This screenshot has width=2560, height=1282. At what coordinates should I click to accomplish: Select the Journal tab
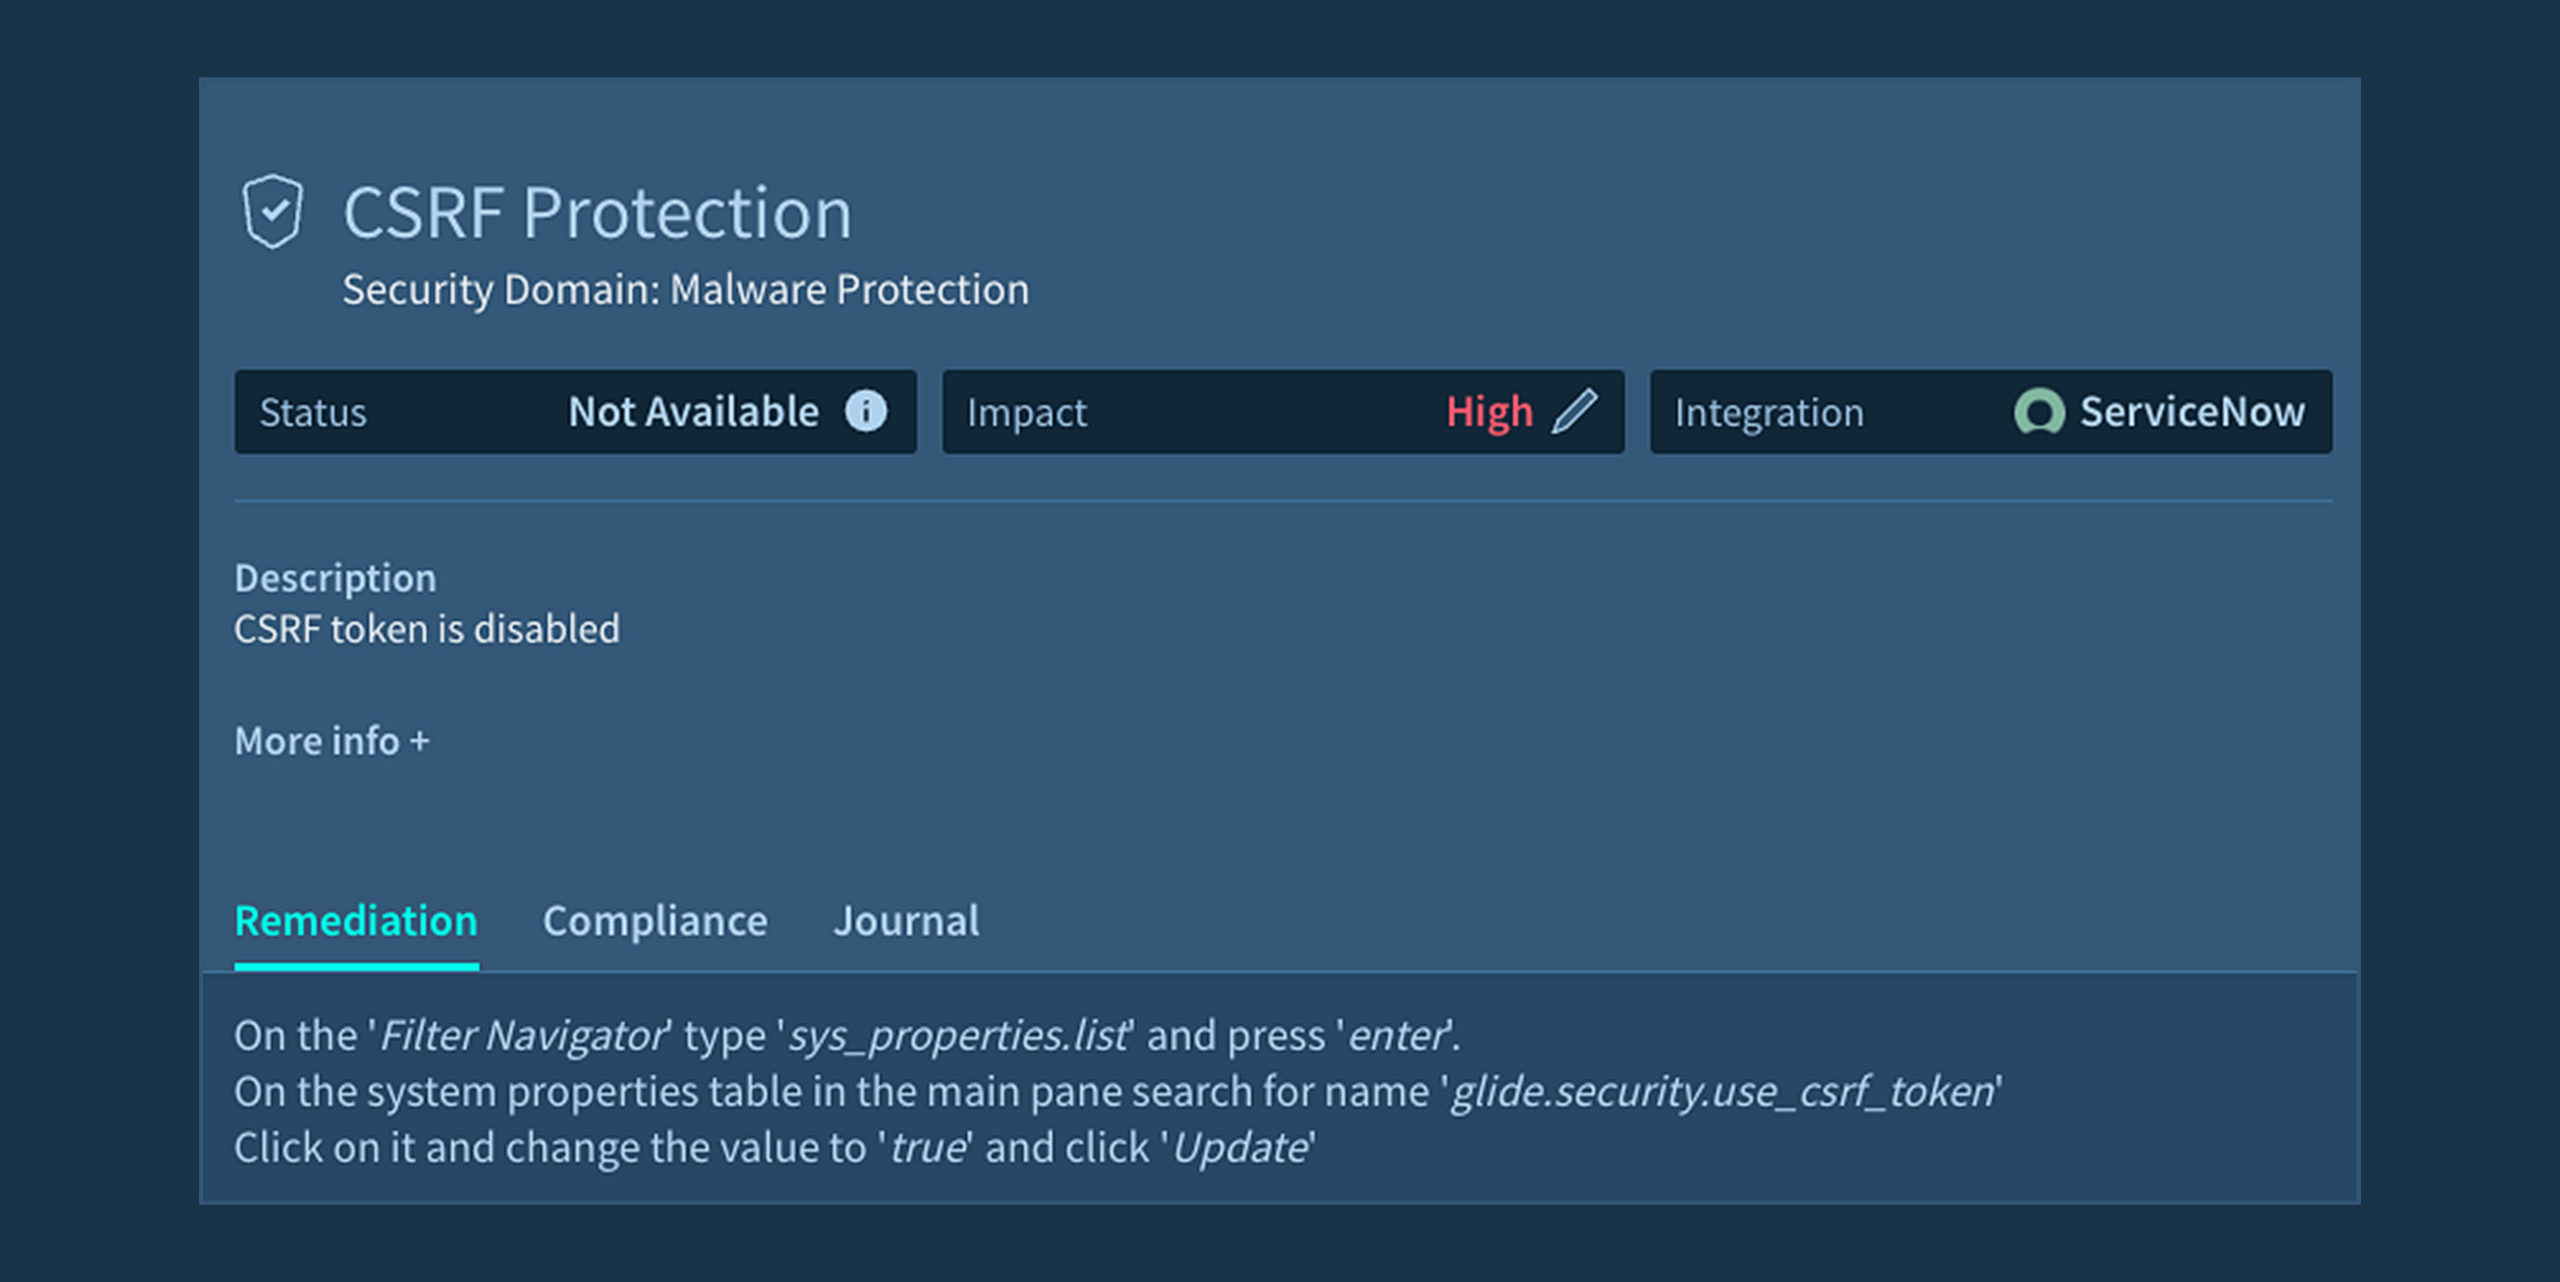tap(906, 921)
